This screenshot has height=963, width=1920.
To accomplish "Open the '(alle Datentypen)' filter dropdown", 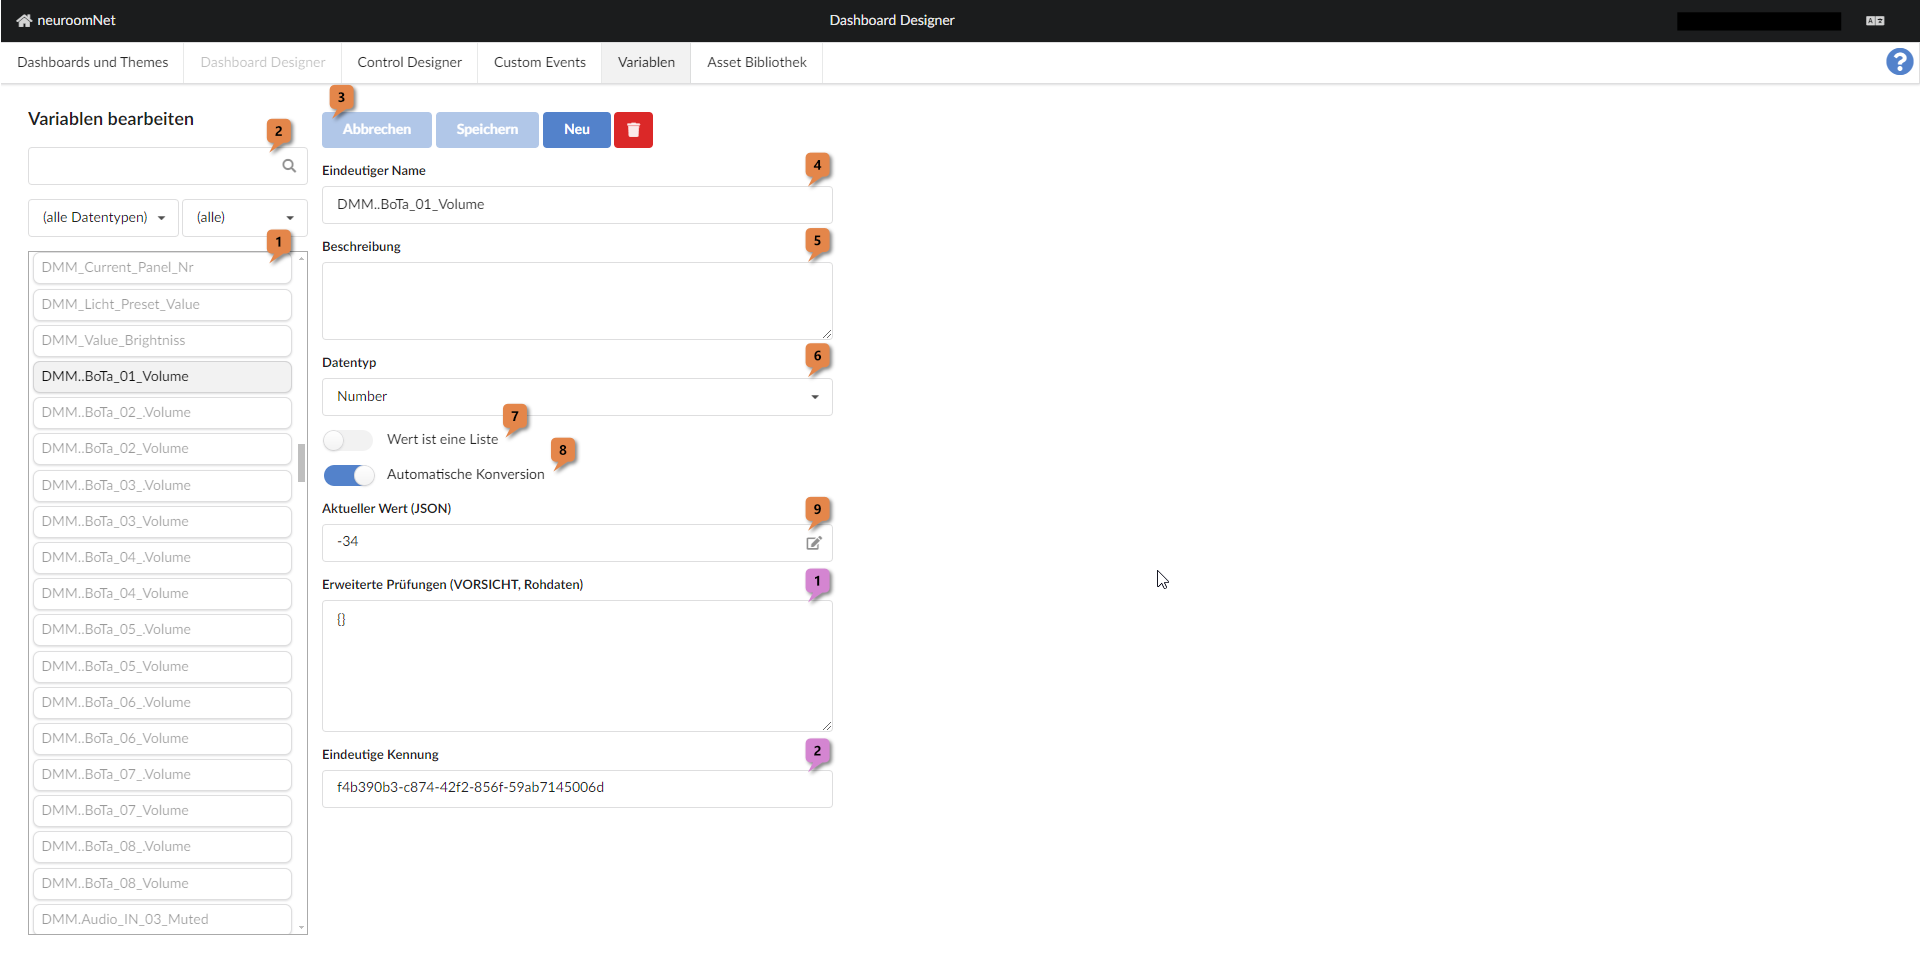I will point(102,217).
